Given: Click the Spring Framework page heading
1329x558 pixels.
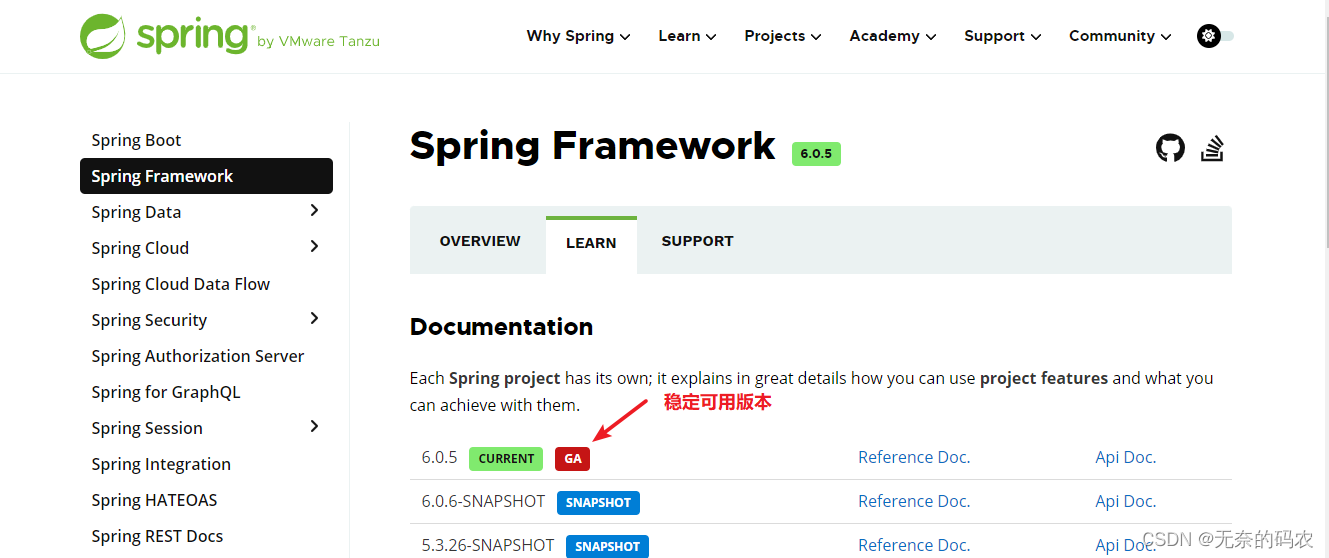Looking at the screenshot, I should (592, 146).
